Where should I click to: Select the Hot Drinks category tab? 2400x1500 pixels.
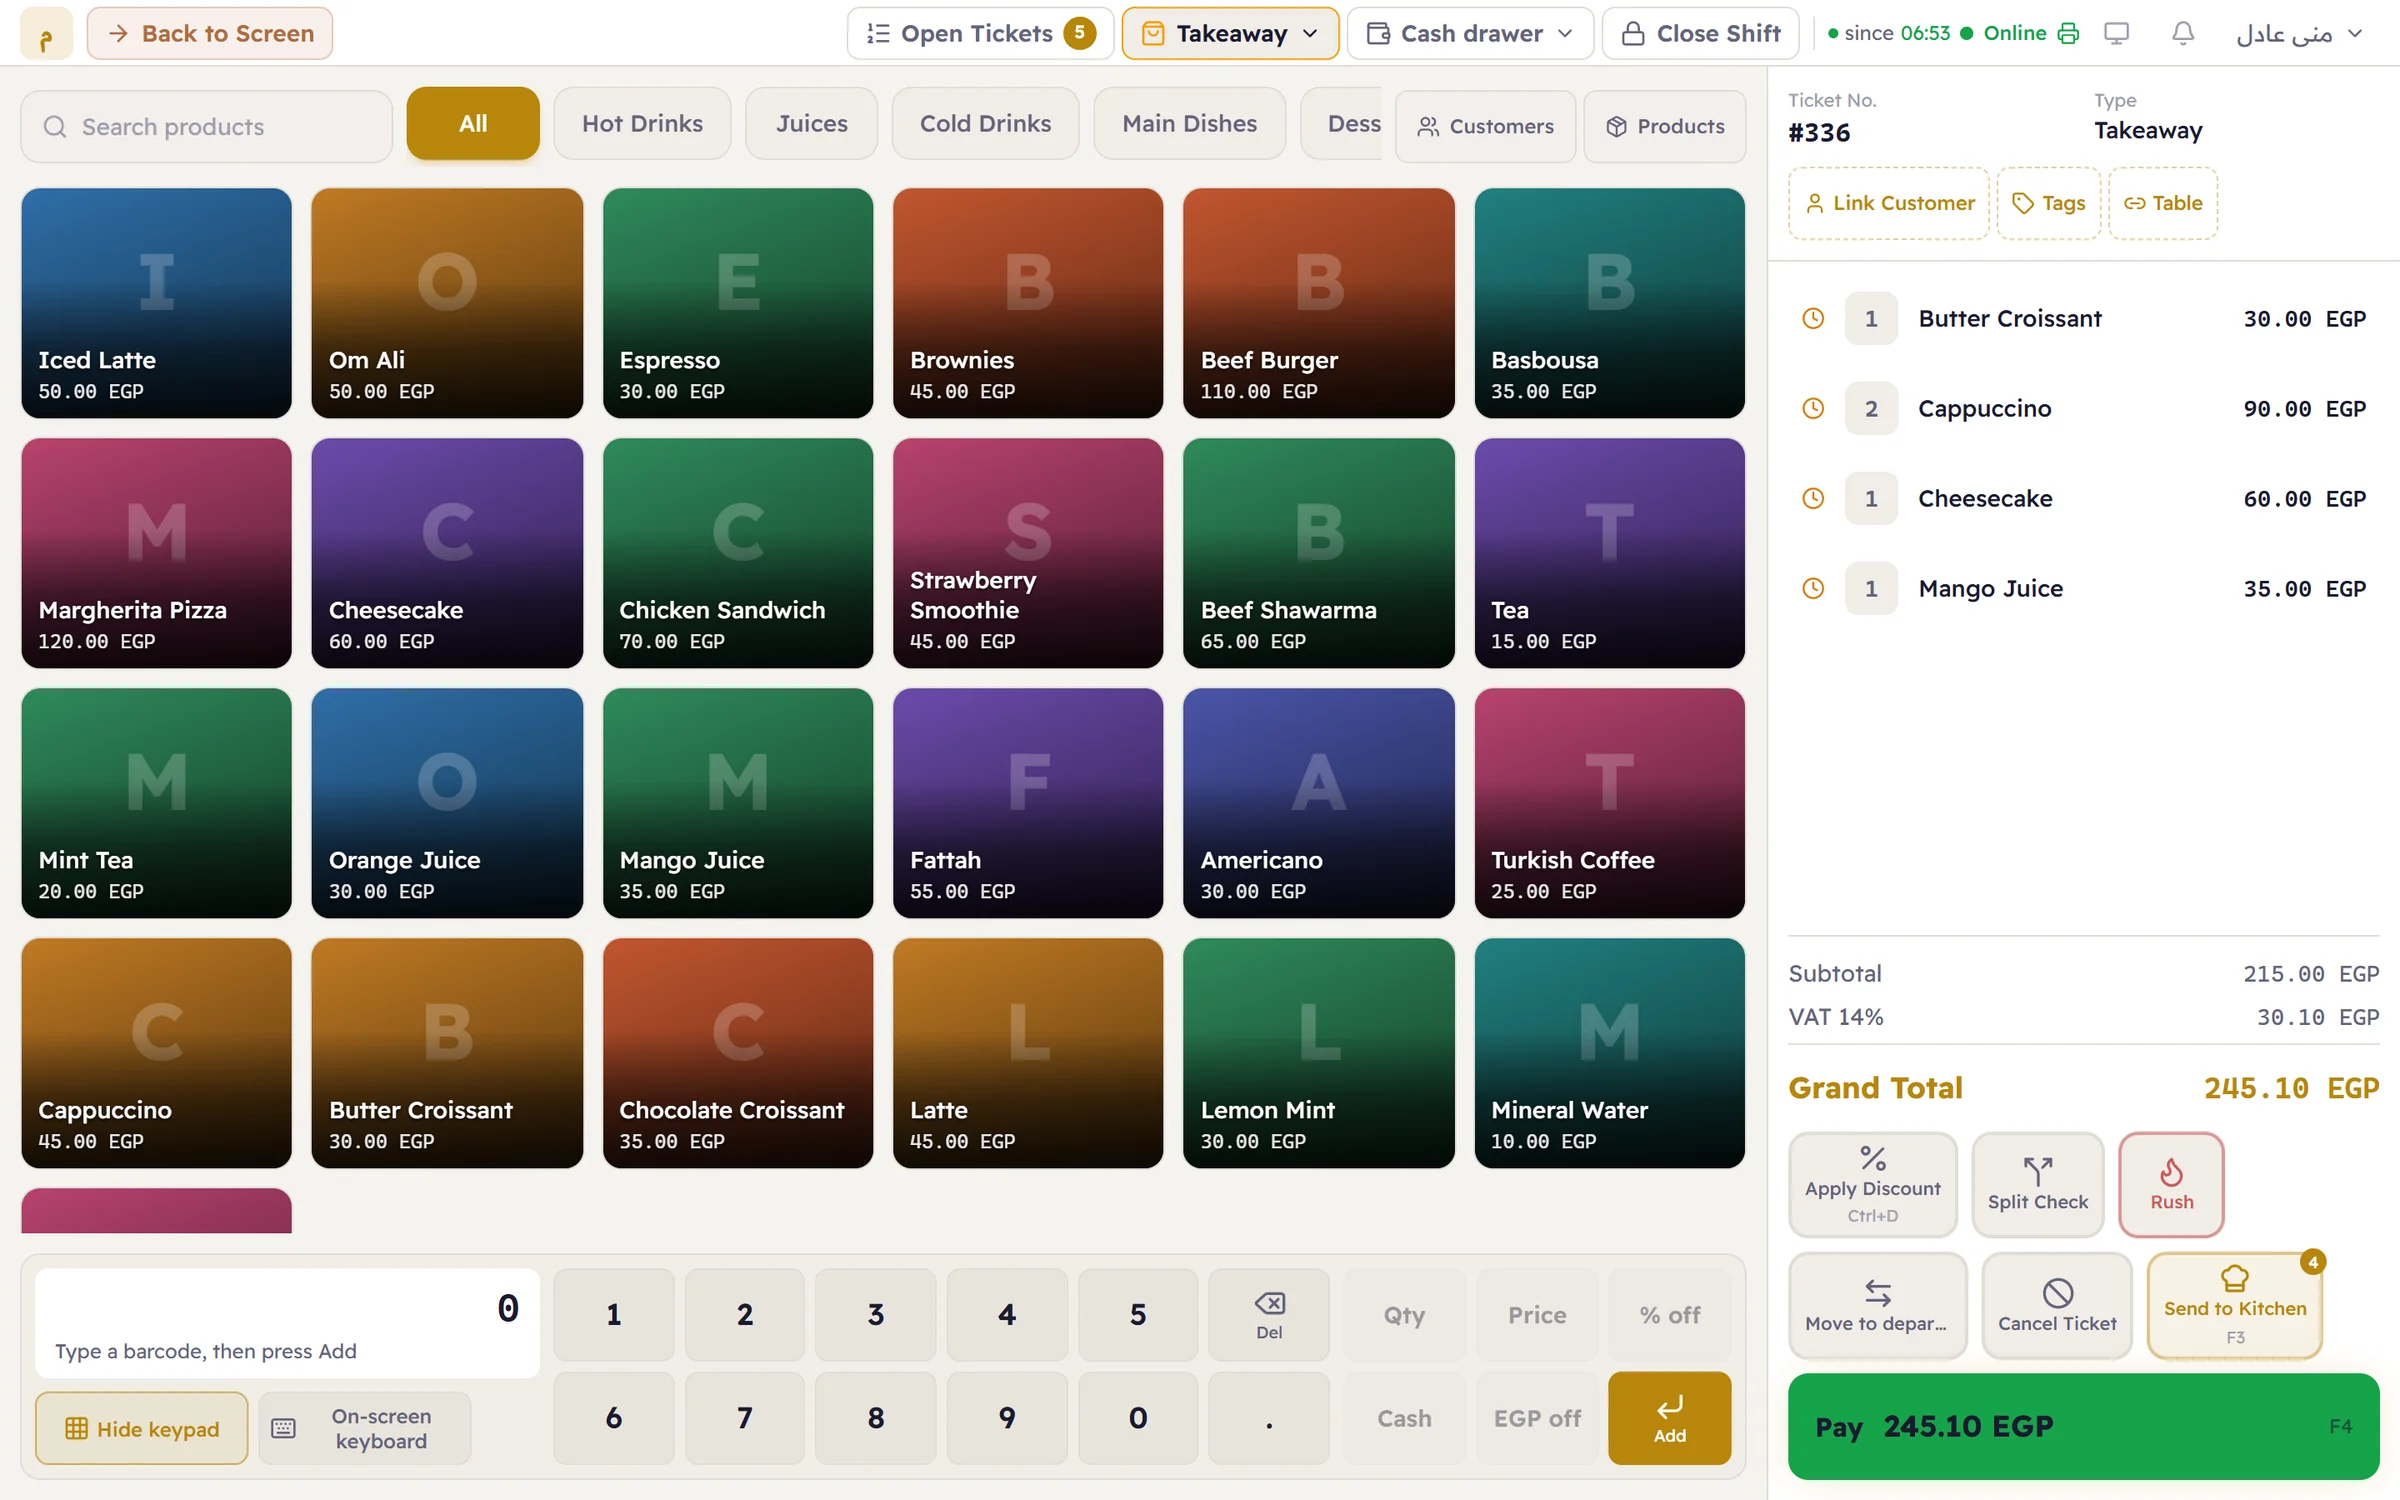click(x=642, y=123)
